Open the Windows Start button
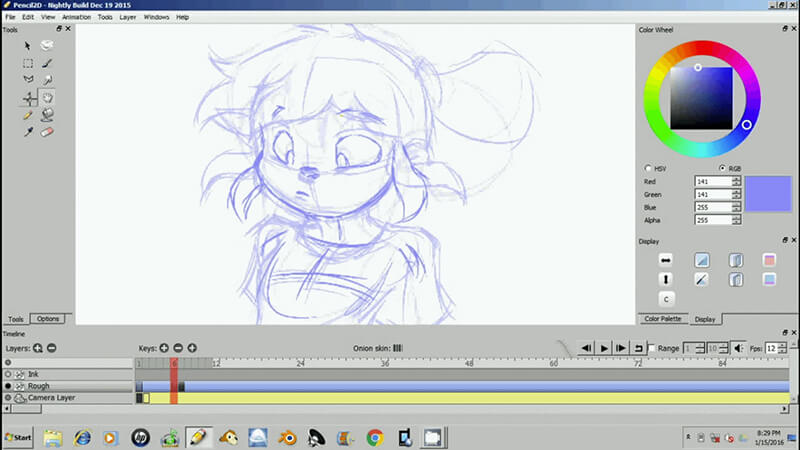This screenshot has width=800, height=450. (x=18, y=438)
